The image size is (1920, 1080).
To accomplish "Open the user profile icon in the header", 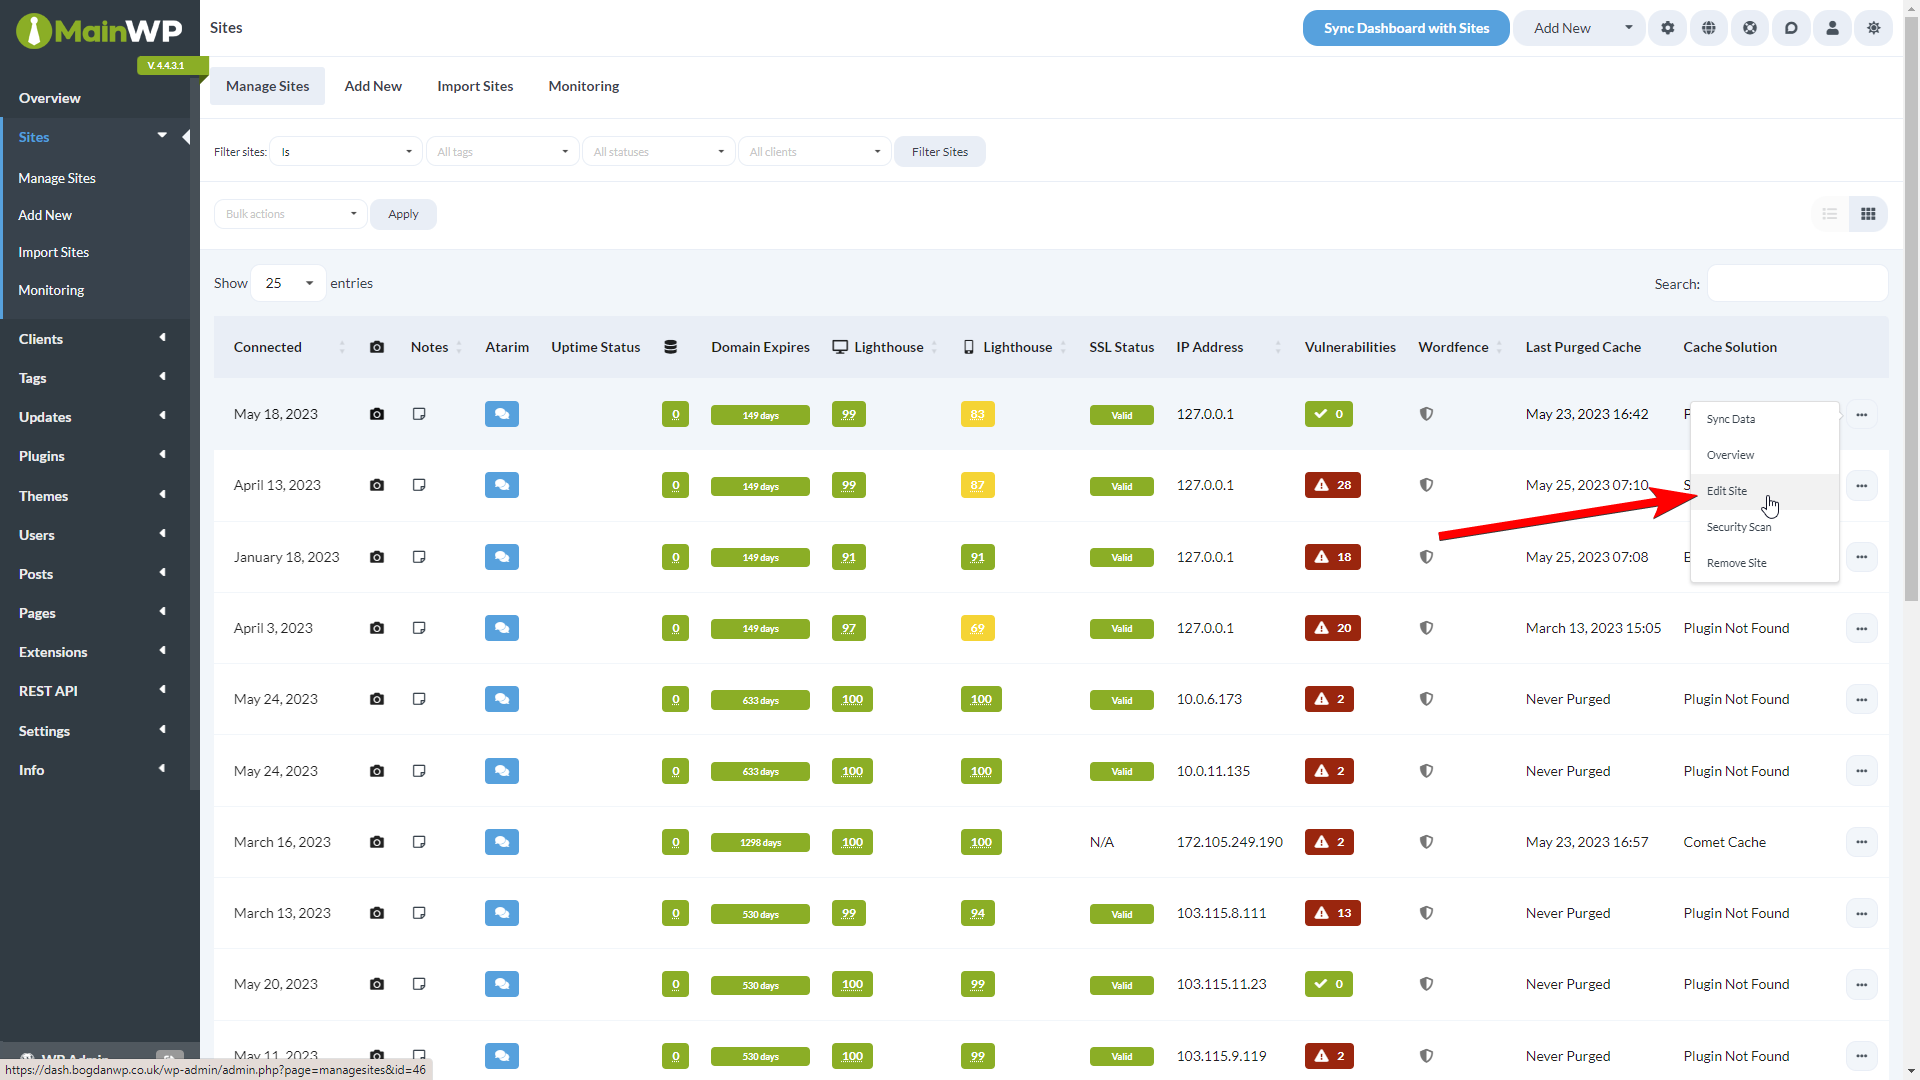I will point(1832,28).
